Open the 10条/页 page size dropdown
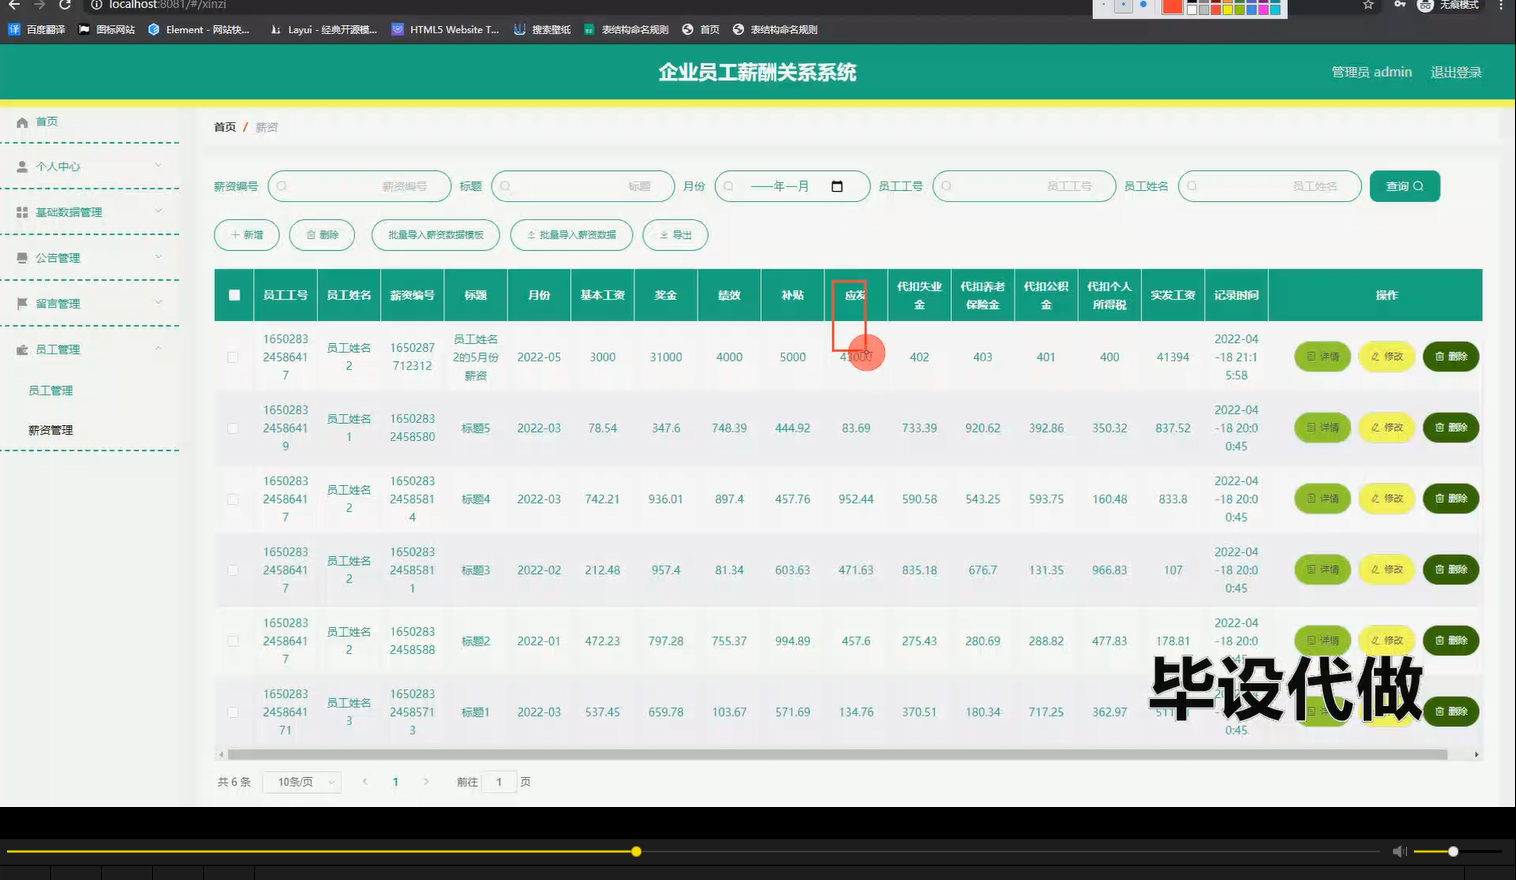 coord(302,782)
